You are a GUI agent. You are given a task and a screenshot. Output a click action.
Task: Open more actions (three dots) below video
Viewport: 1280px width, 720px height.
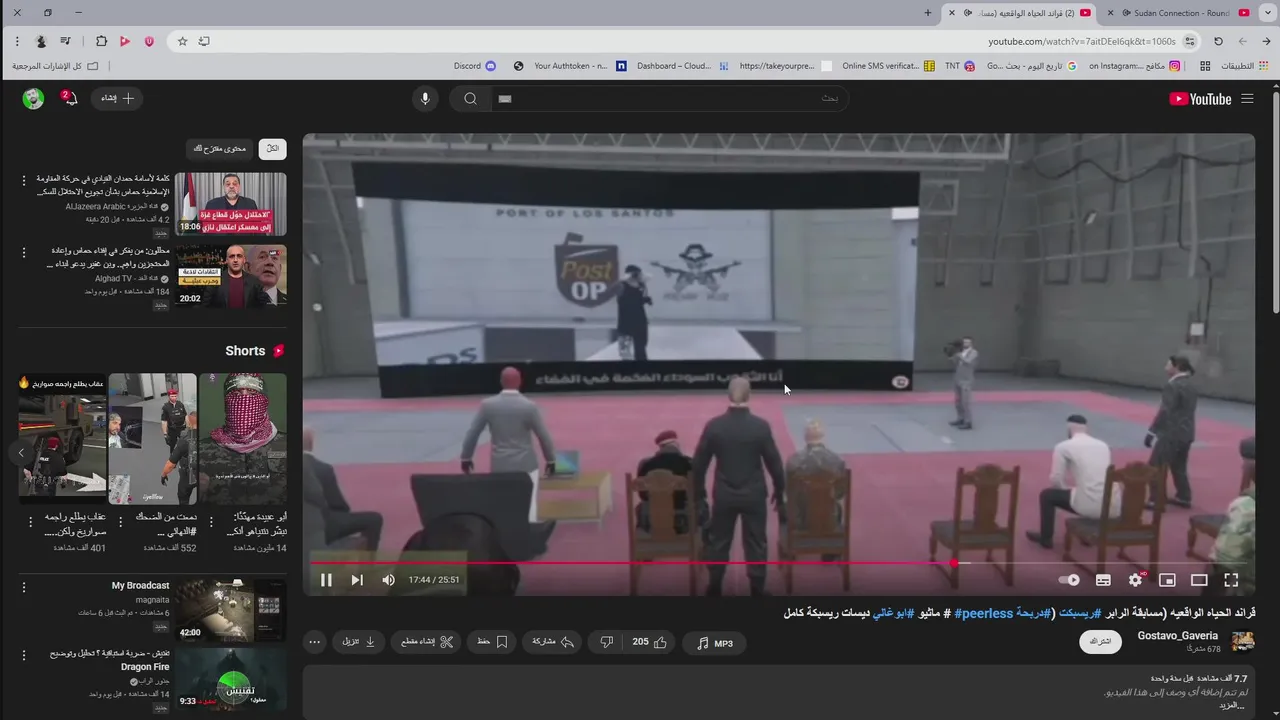pos(315,642)
